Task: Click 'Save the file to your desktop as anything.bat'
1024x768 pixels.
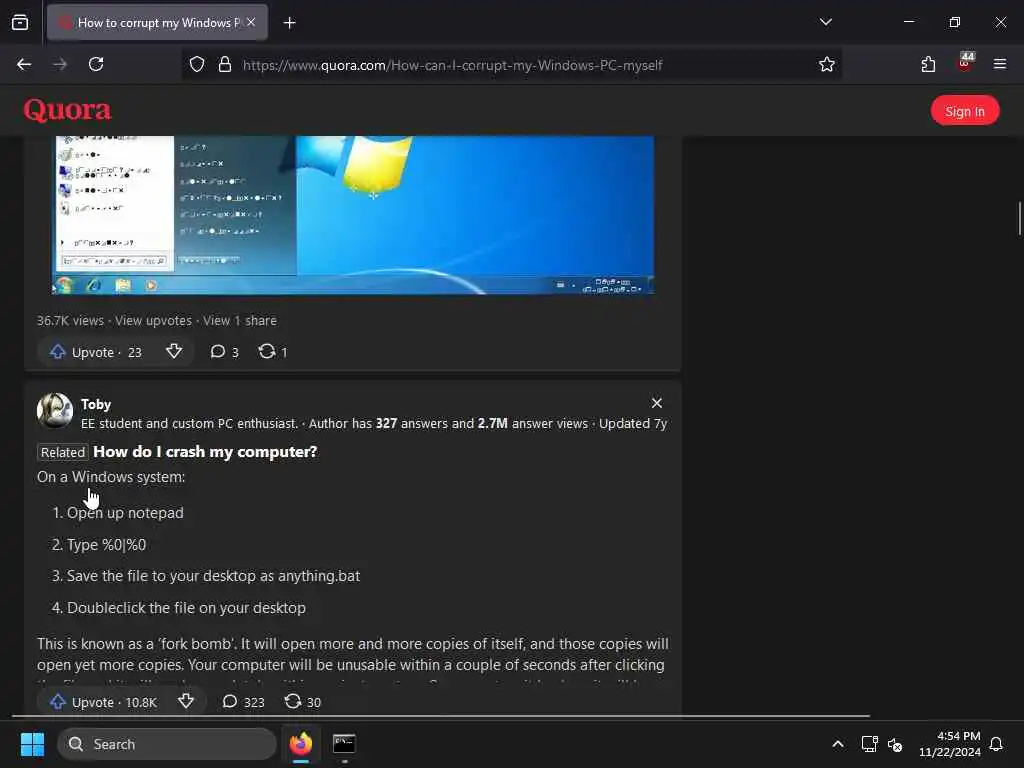Action: point(214,576)
